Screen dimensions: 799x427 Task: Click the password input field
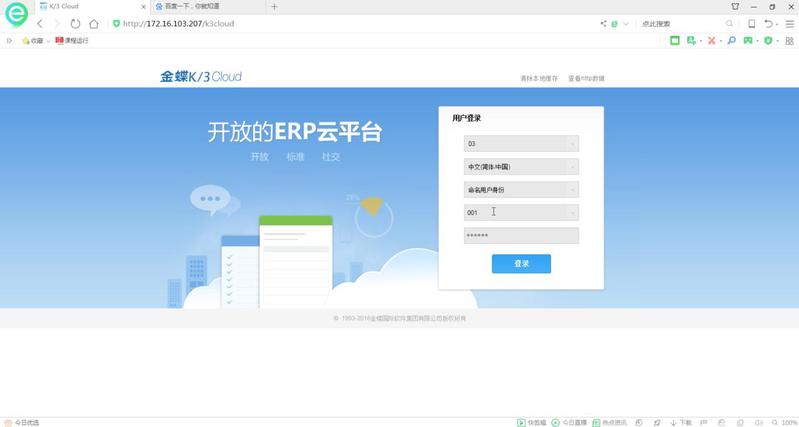coord(520,236)
